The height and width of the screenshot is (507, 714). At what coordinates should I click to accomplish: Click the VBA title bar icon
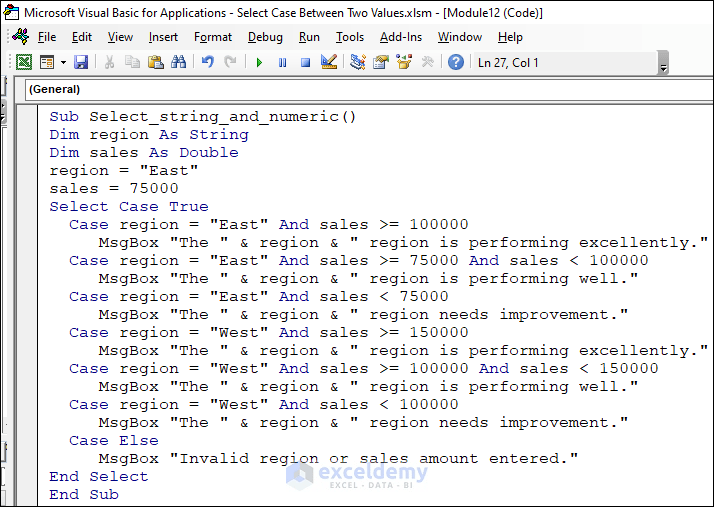coord(11,12)
